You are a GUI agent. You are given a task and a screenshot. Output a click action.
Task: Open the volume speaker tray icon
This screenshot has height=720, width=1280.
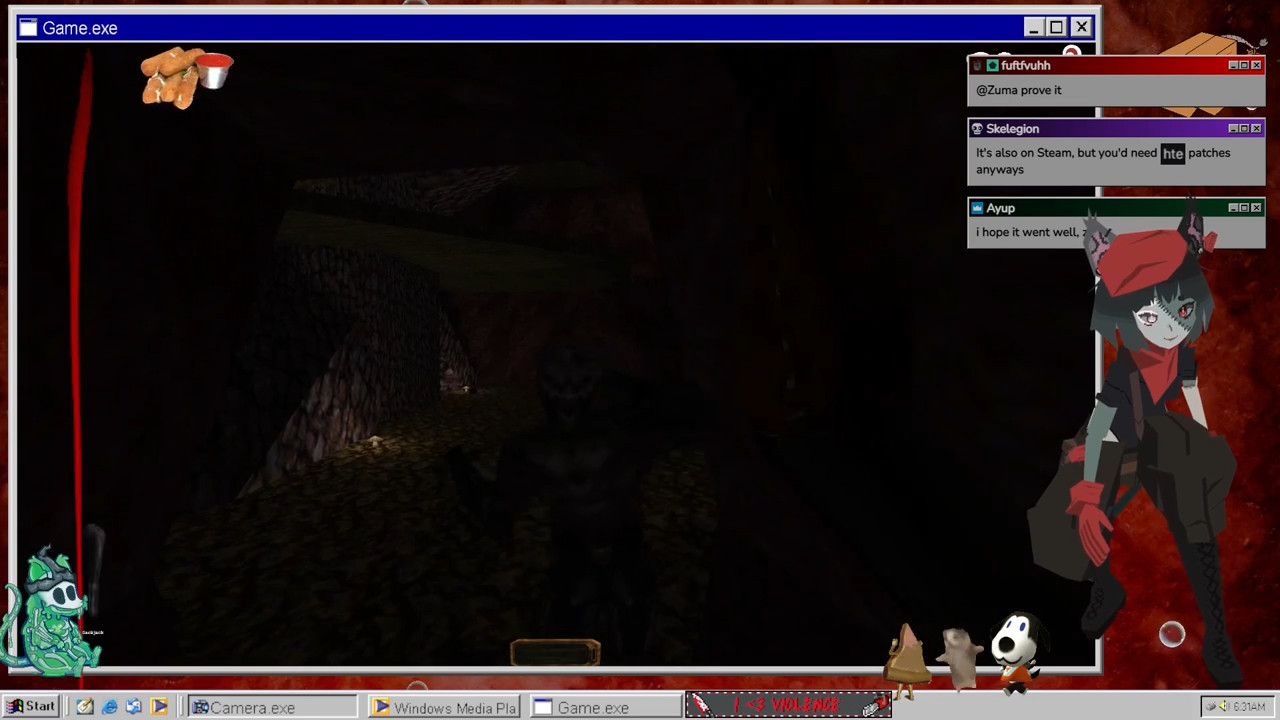point(1222,707)
